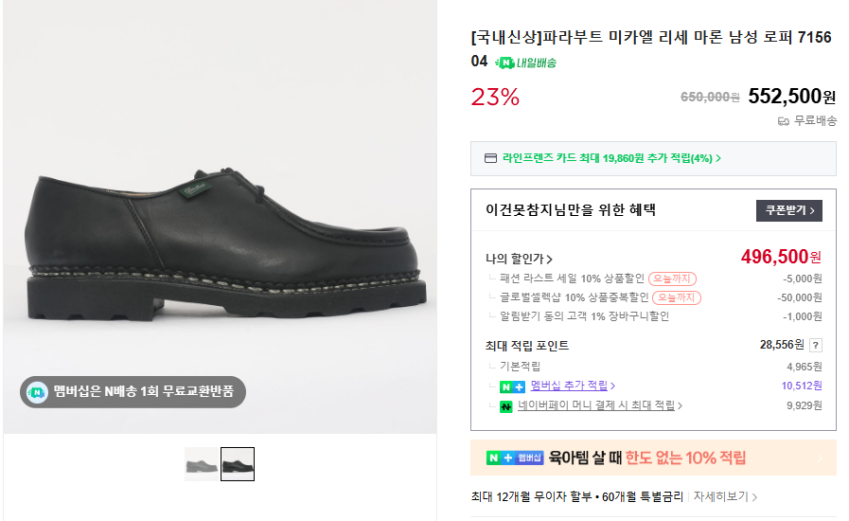
Task: Click the N icon on 무료교환반품 badge
Action: (x=37, y=391)
